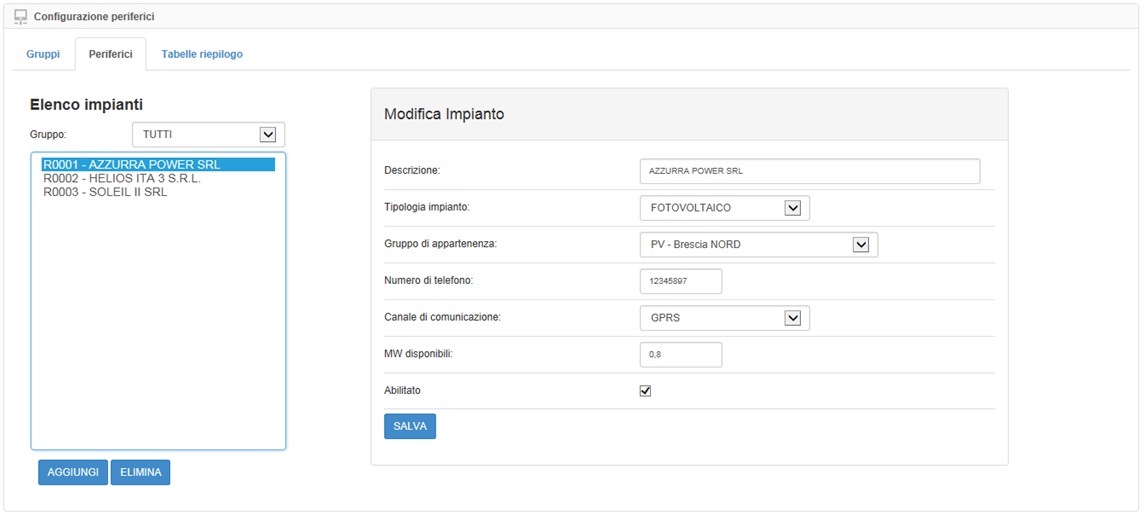Viewport: 1144px width, 516px height.
Task: Click the arrow on the FOTOVOLTAICO combo box
Action: pyautogui.click(x=793, y=208)
